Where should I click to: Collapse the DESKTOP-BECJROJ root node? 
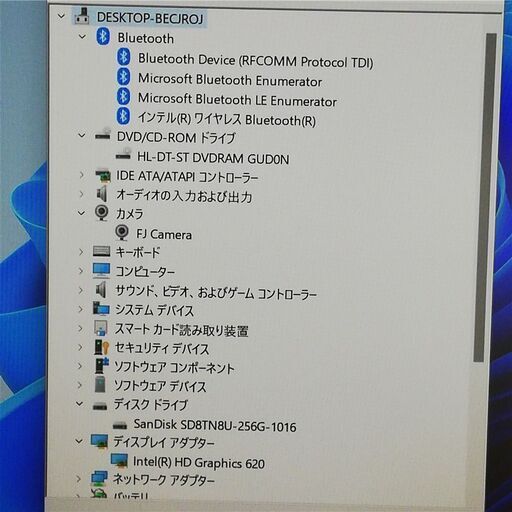[x=61, y=16]
